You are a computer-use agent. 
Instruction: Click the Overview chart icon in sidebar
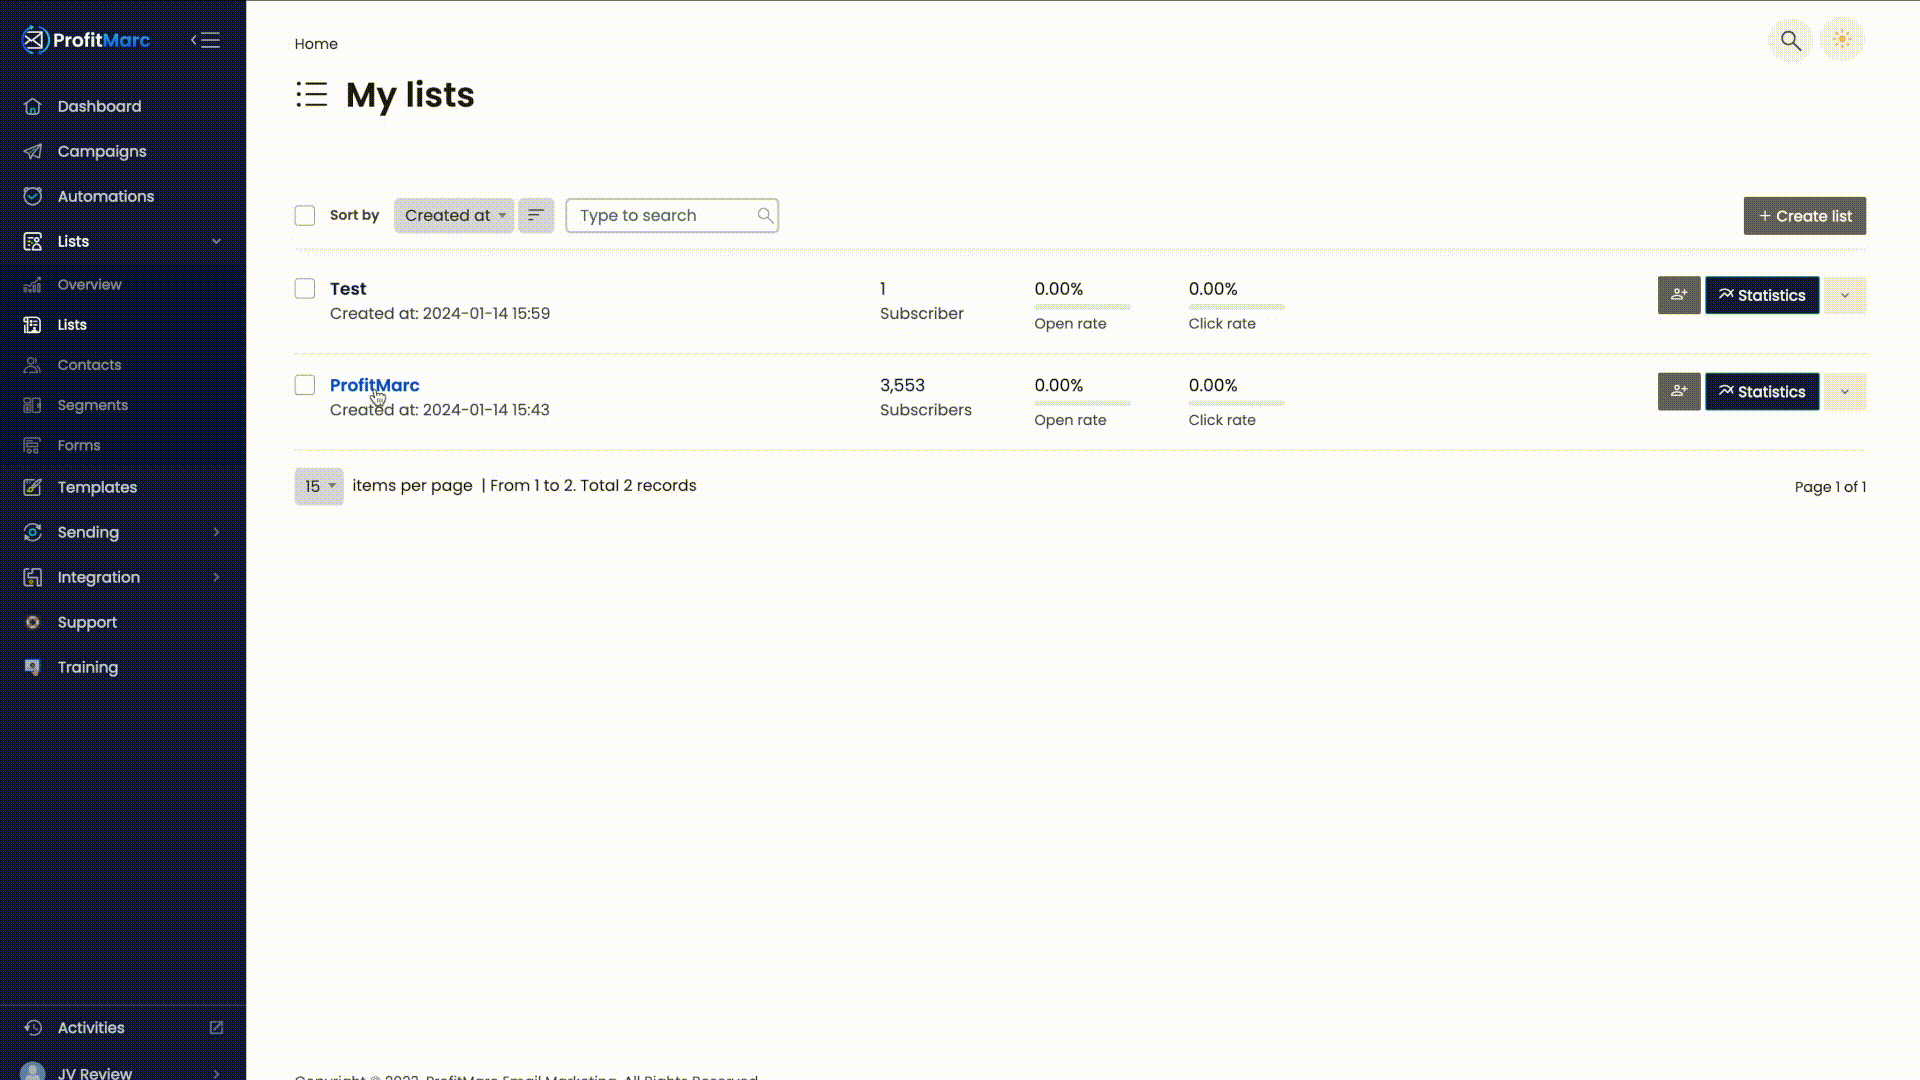point(33,285)
